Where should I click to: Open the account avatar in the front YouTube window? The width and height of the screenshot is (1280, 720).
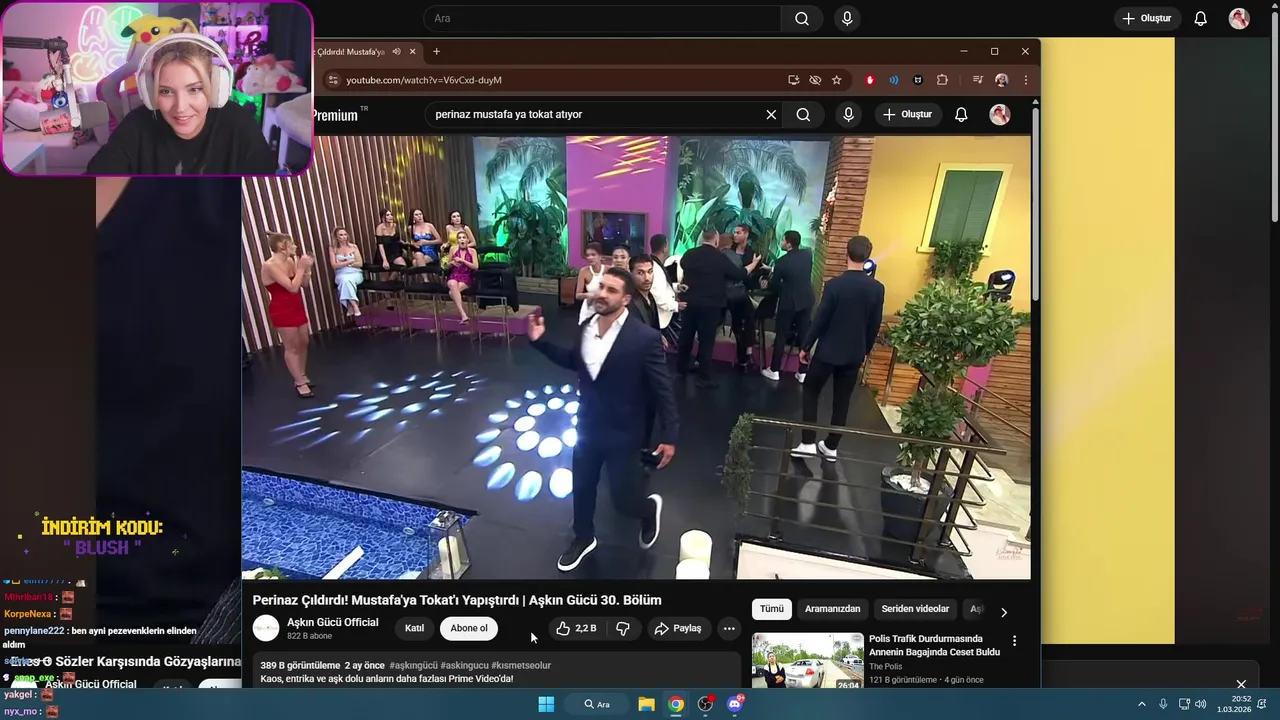click(999, 115)
